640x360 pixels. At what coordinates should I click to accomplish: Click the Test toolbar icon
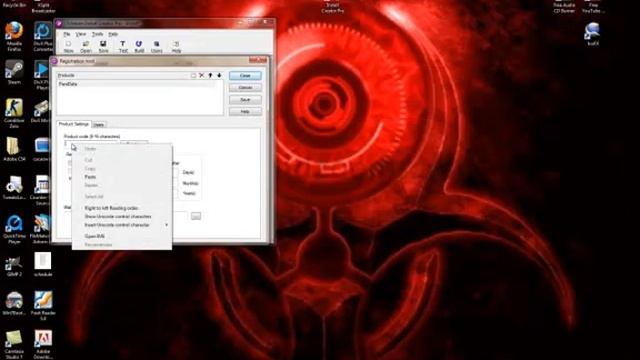[123, 47]
